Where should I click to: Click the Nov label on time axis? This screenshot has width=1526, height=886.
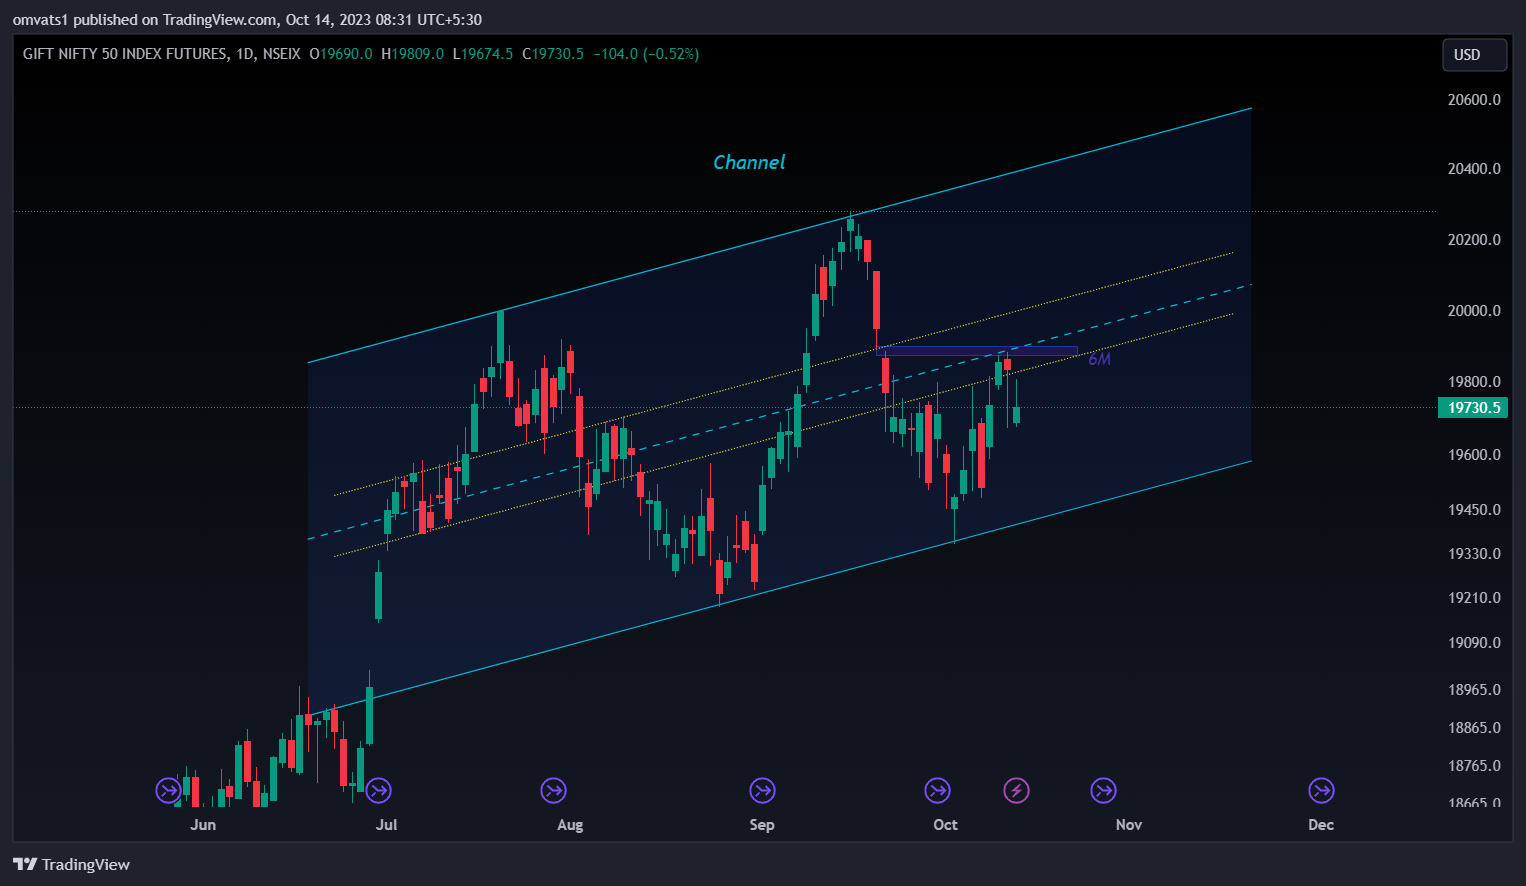[1129, 825]
